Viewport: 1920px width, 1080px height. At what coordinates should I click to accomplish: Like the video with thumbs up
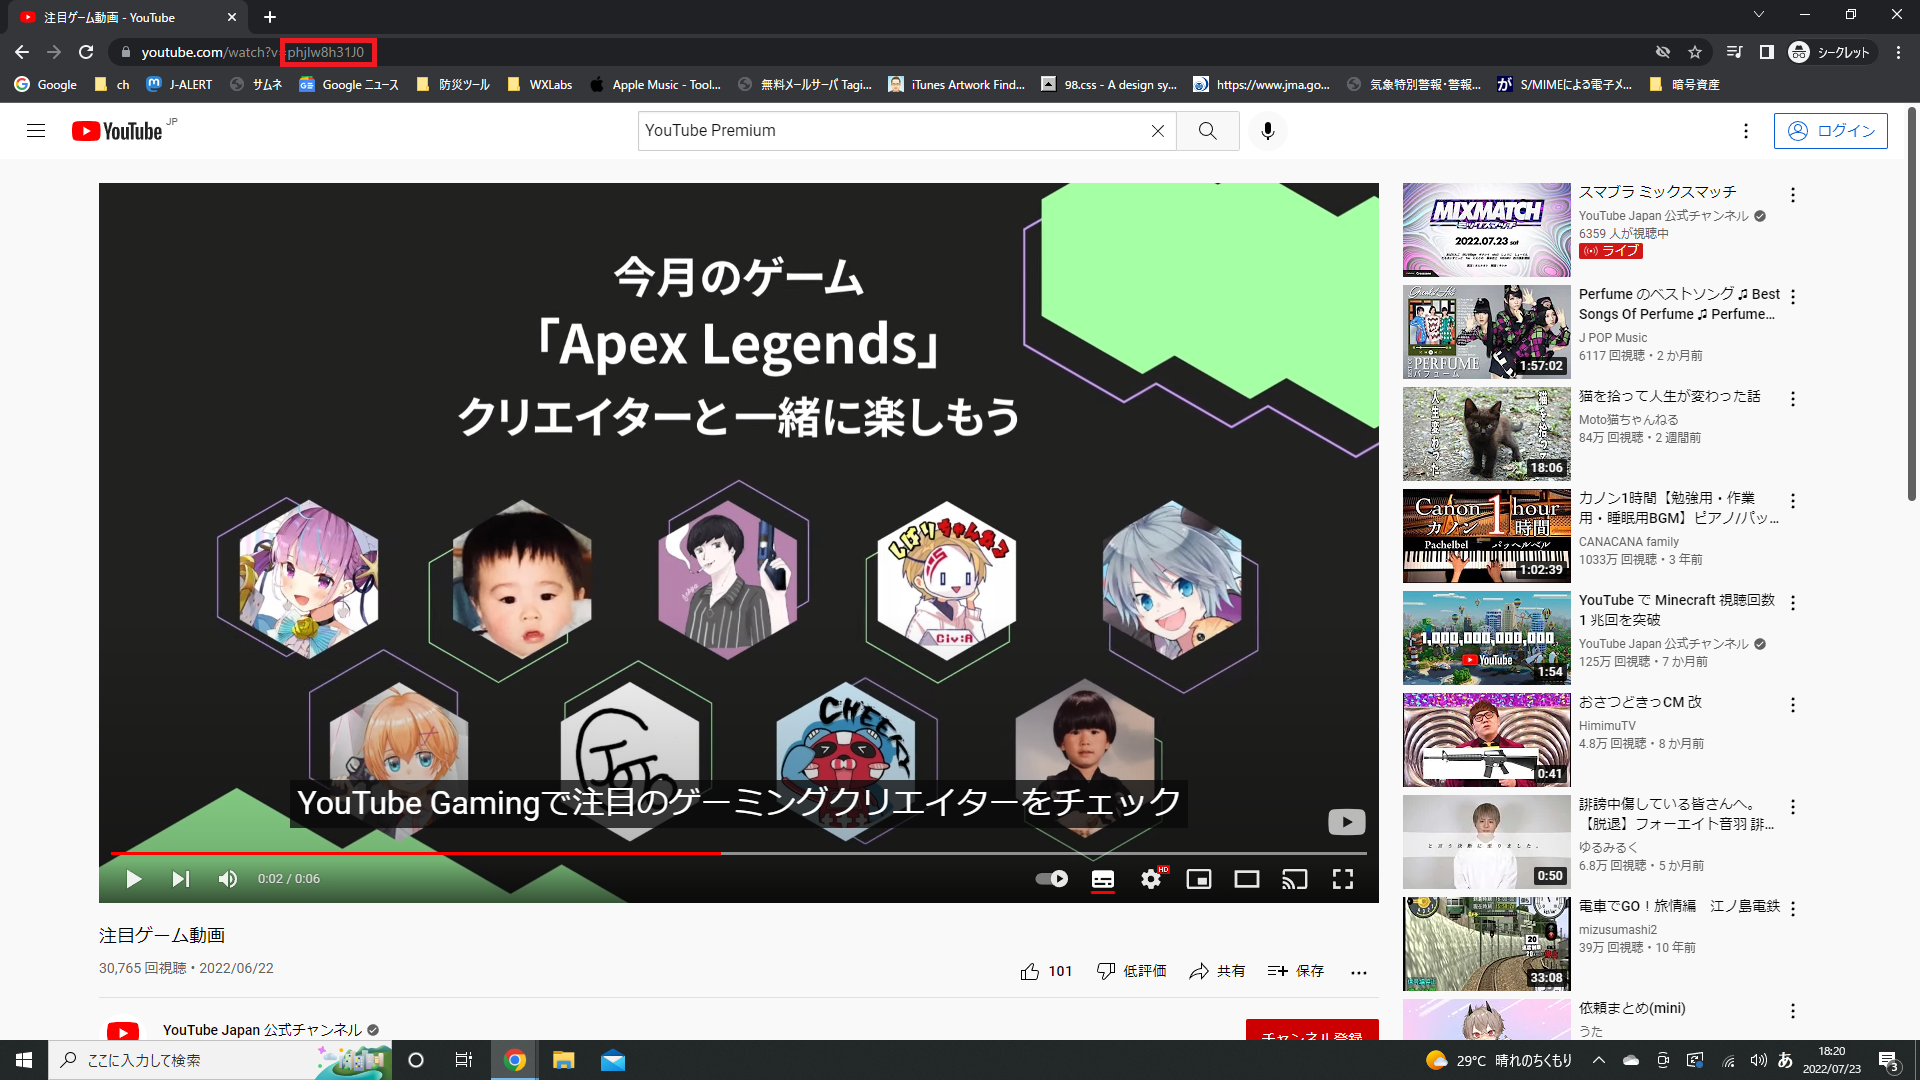point(1046,971)
